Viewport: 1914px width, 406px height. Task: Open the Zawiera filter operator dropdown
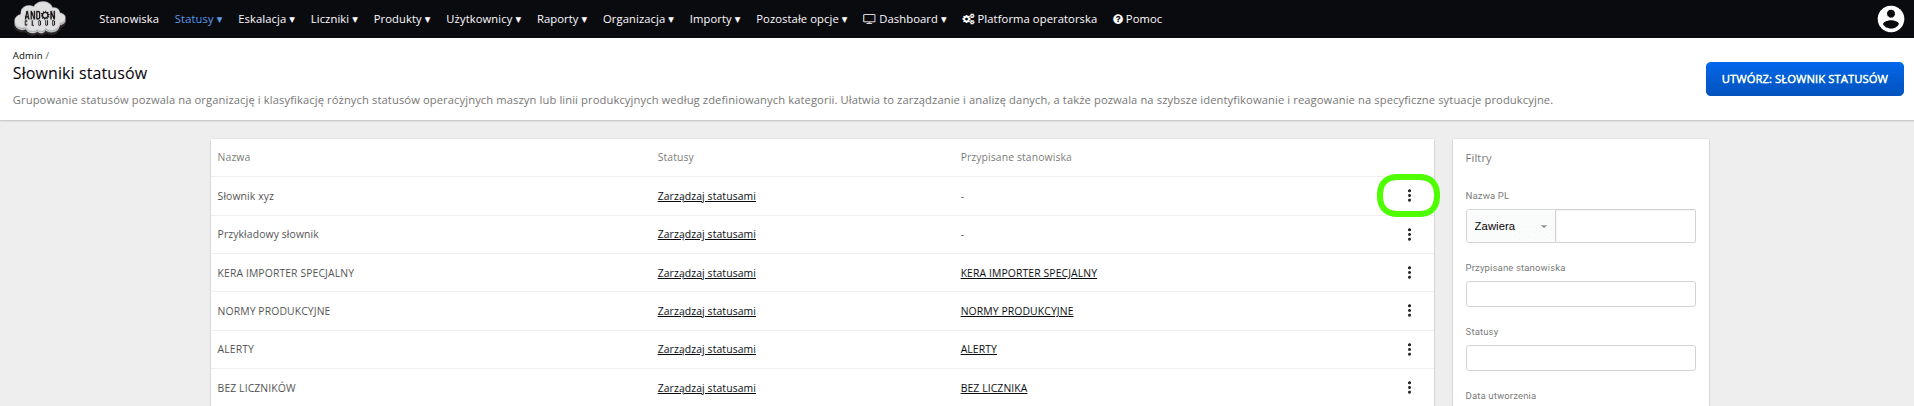[1511, 226]
